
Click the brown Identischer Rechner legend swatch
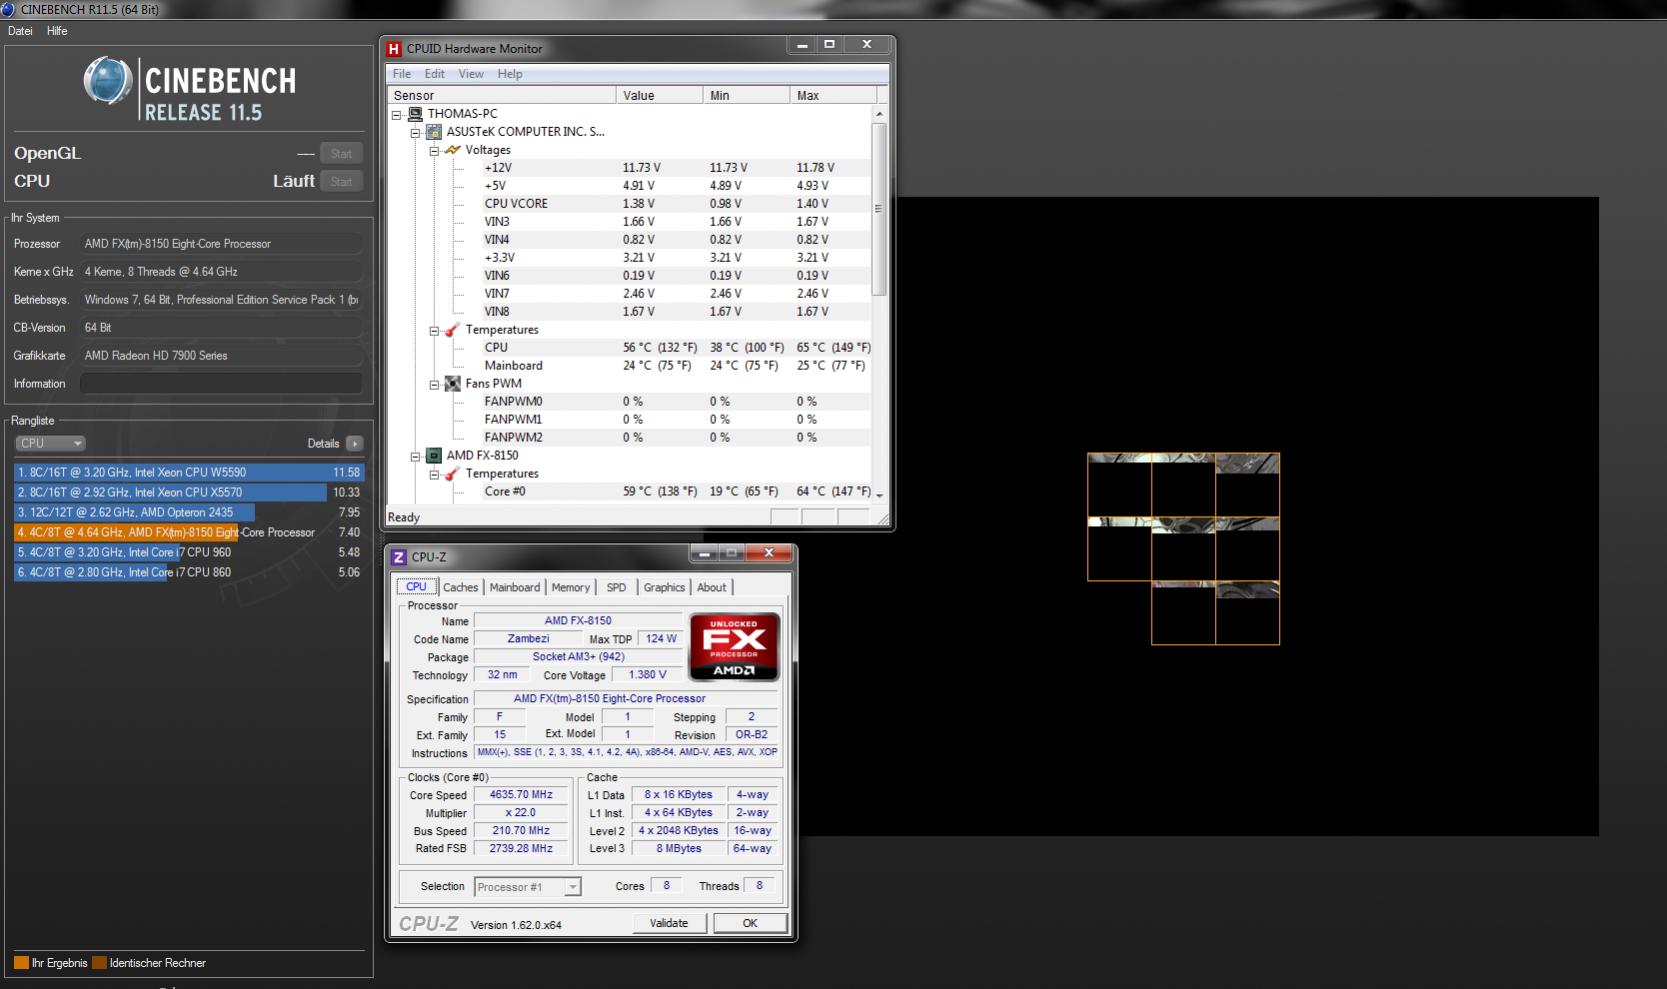click(x=99, y=963)
